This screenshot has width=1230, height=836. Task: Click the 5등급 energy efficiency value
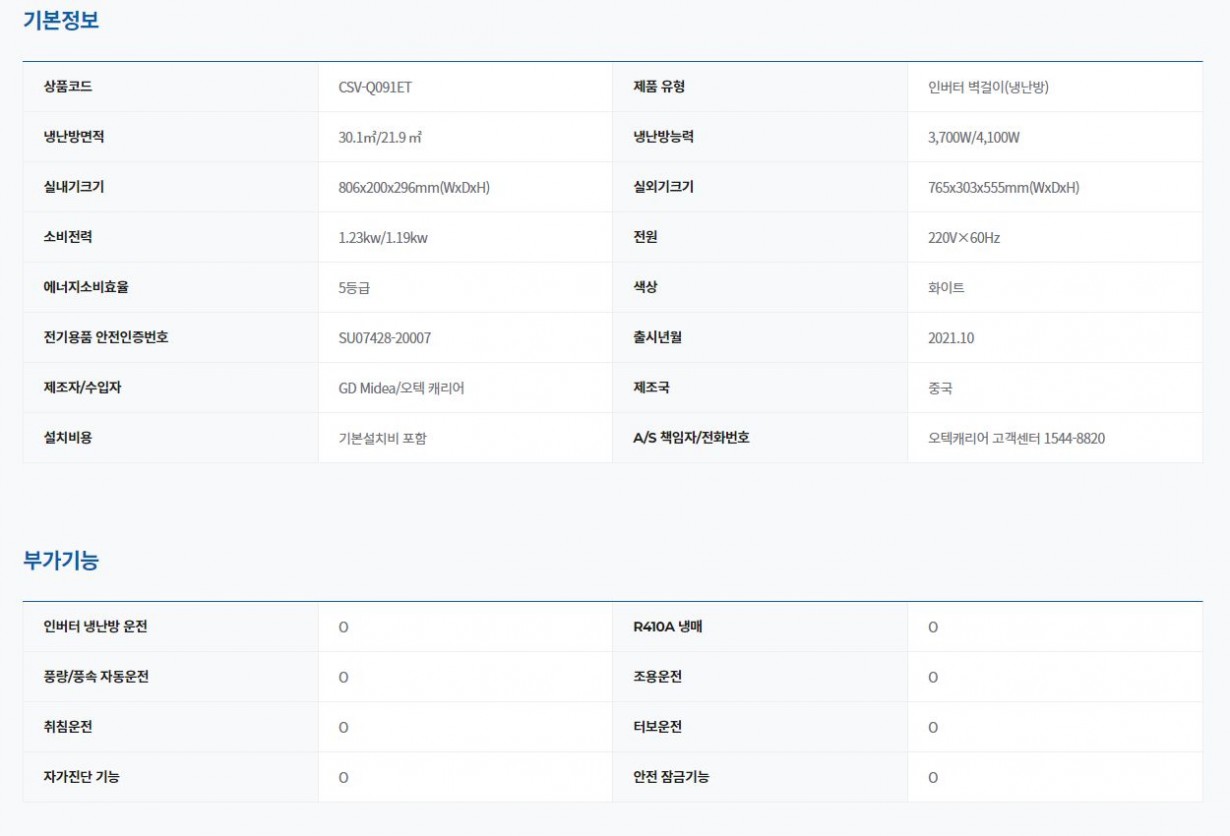354,288
